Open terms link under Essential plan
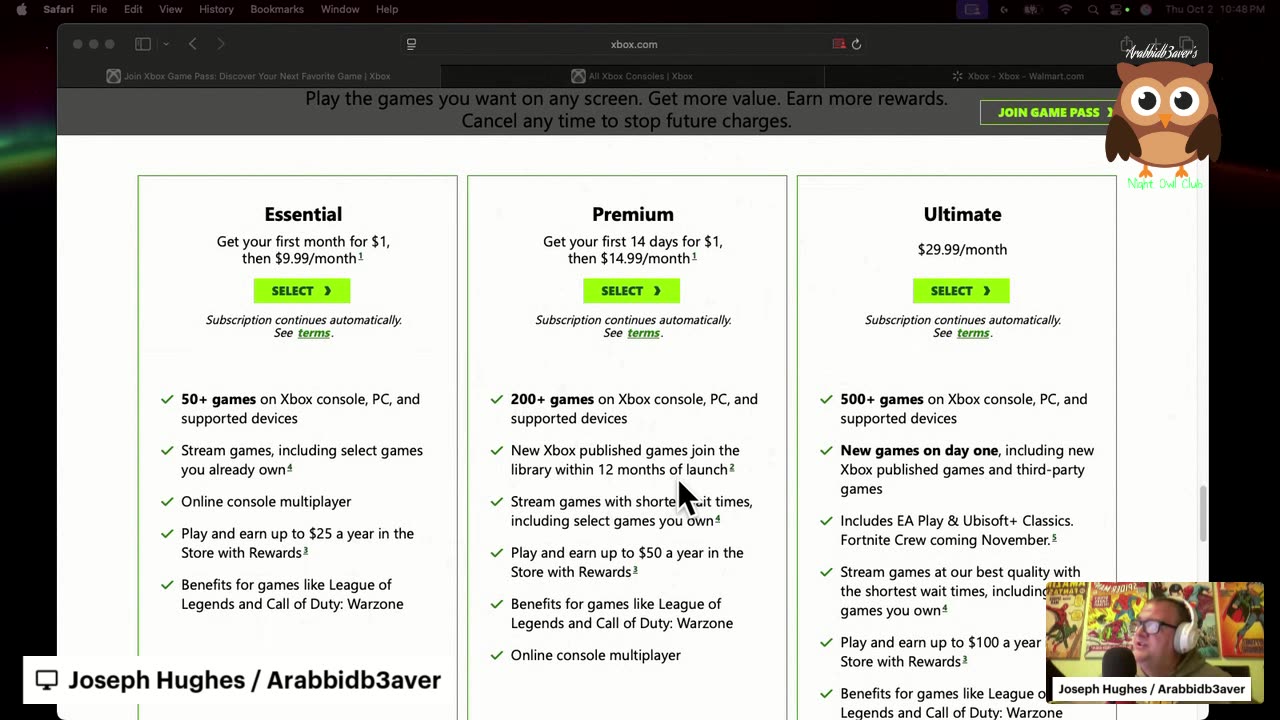Image resolution: width=1280 pixels, height=720 pixels. tap(313, 333)
